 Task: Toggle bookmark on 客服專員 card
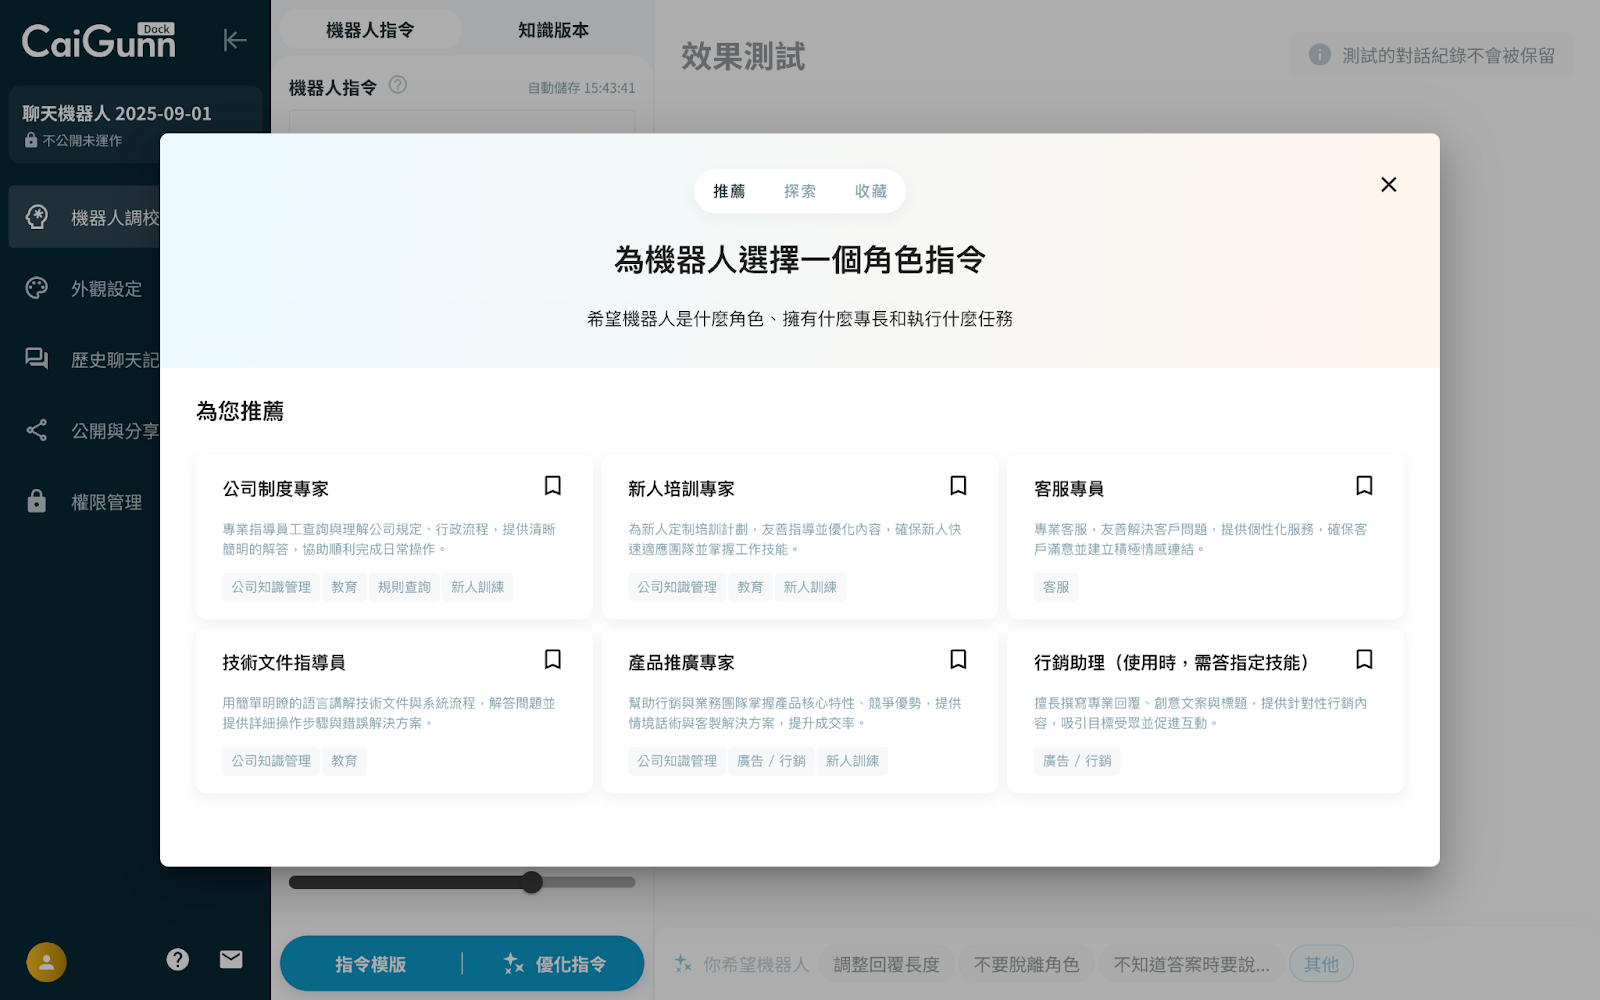coord(1364,486)
